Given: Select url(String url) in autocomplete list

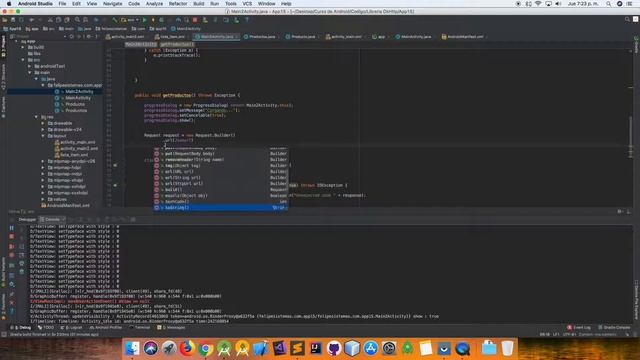Looking at the screenshot, I should tap(220, 178).
